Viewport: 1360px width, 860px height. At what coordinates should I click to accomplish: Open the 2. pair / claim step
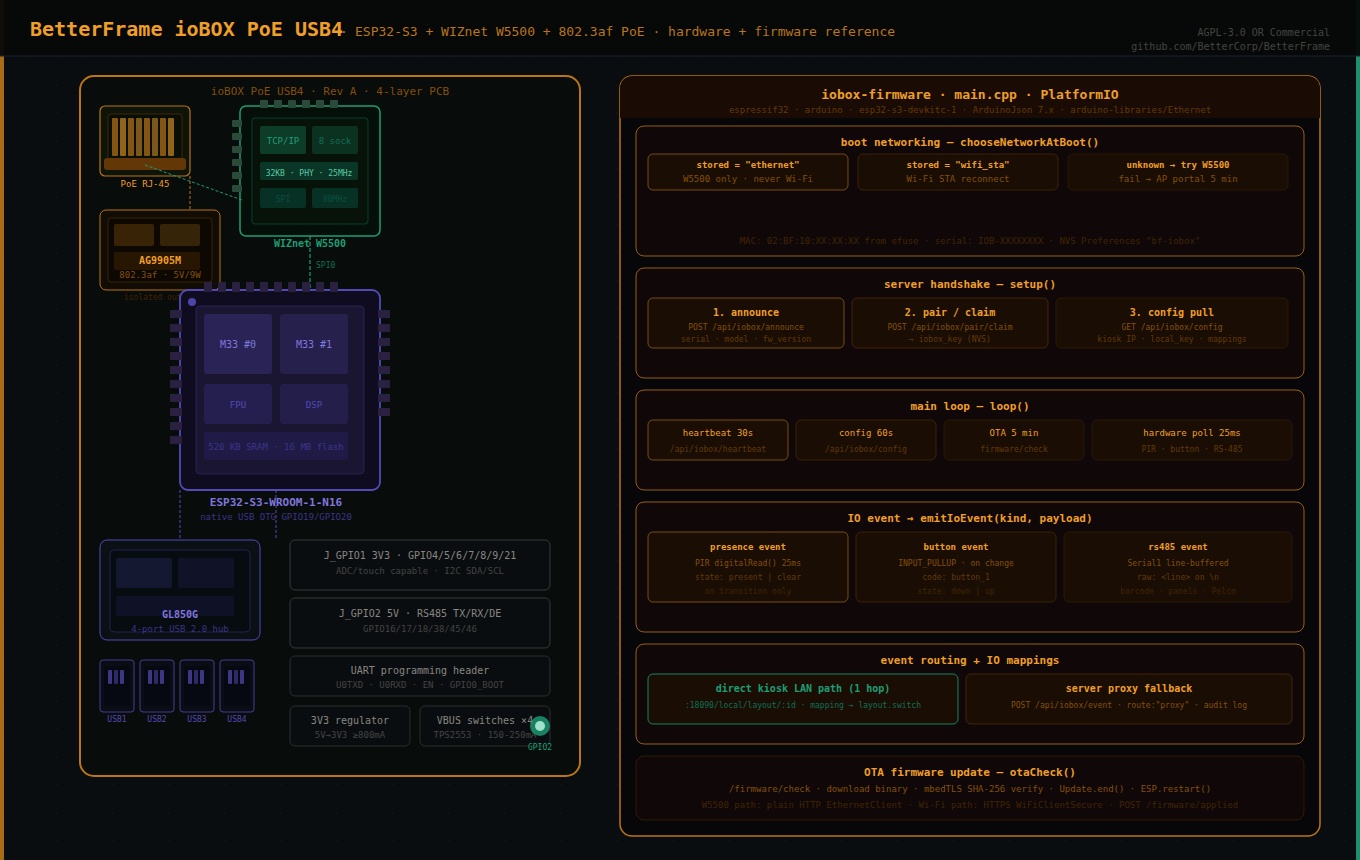(x=950, y=323)
